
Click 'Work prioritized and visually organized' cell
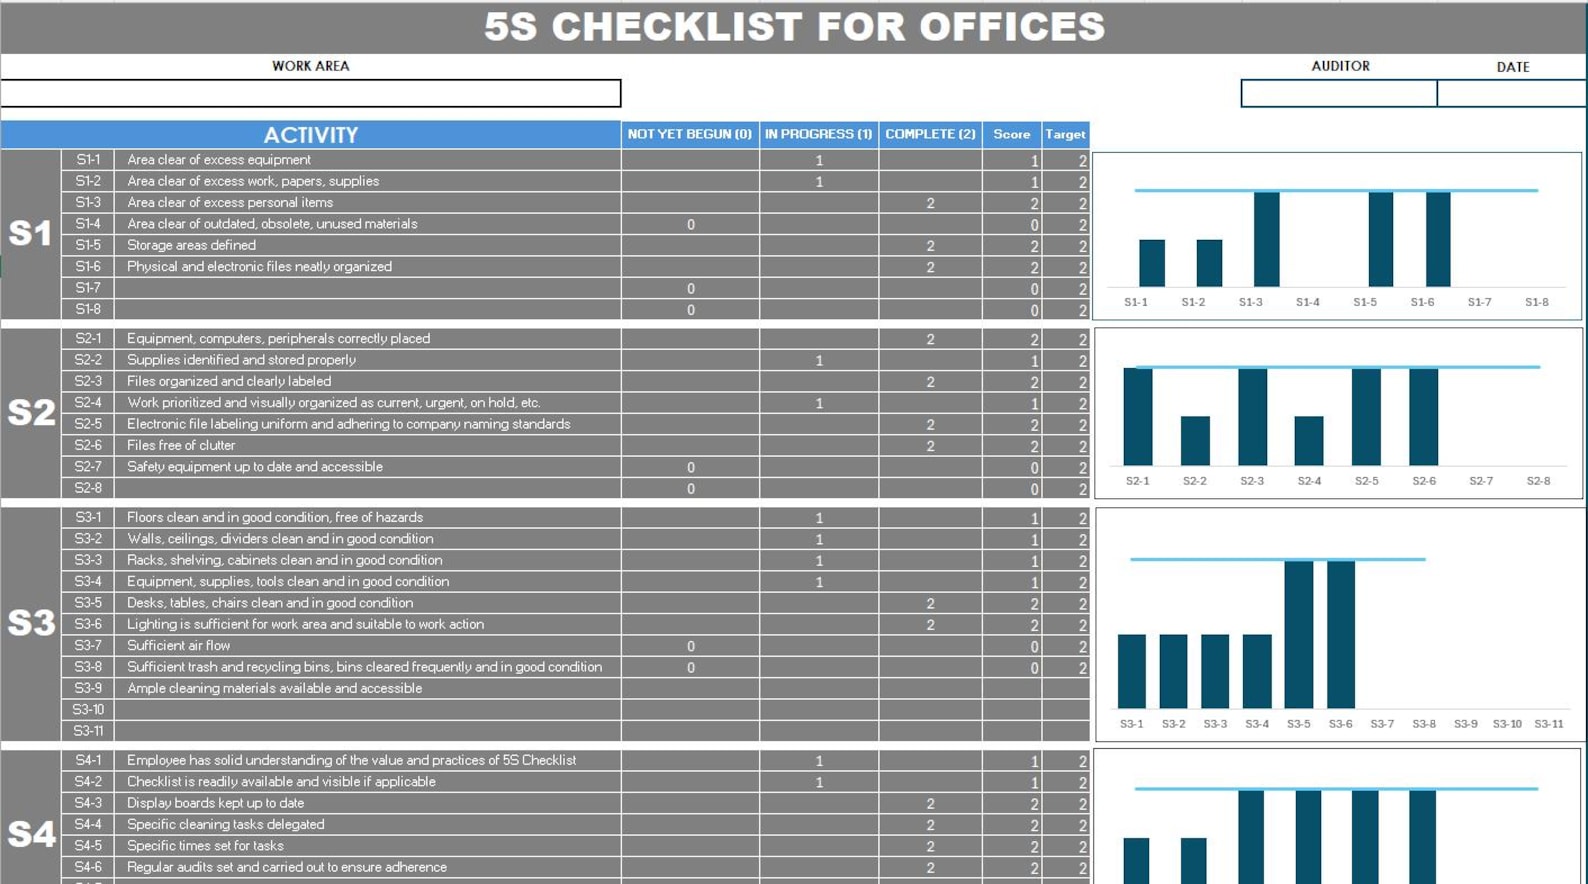[x=367, y=403]
